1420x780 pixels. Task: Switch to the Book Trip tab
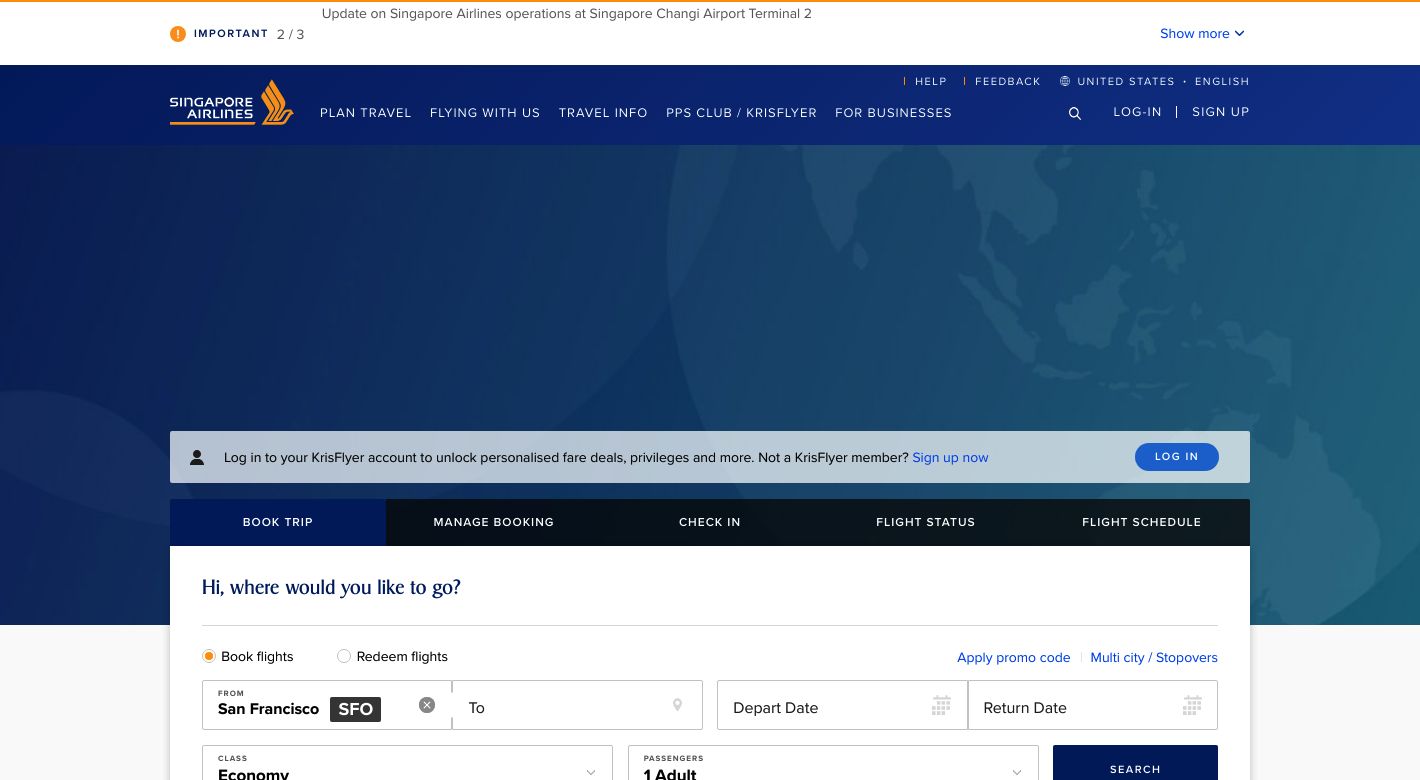click(x=278, y=522)
